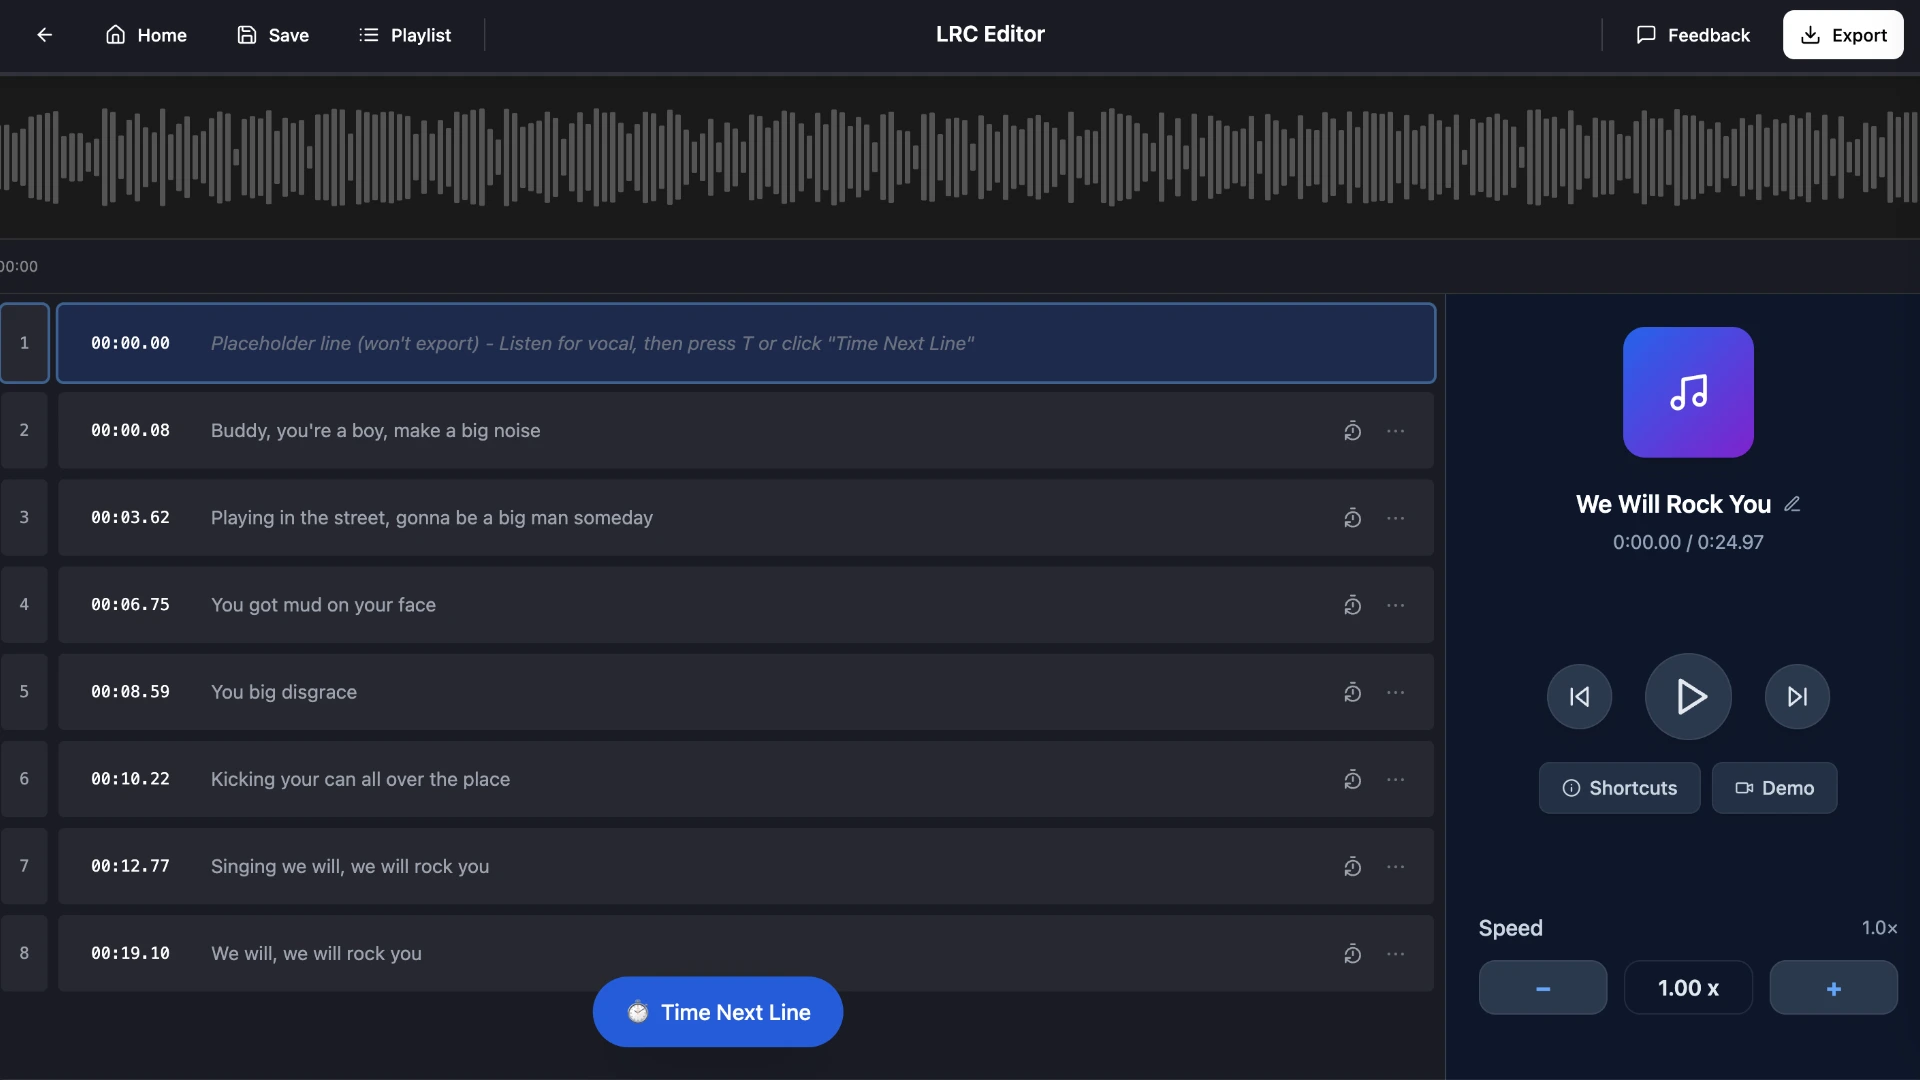
Task: Click the Export button
Action: point(1843,34)
